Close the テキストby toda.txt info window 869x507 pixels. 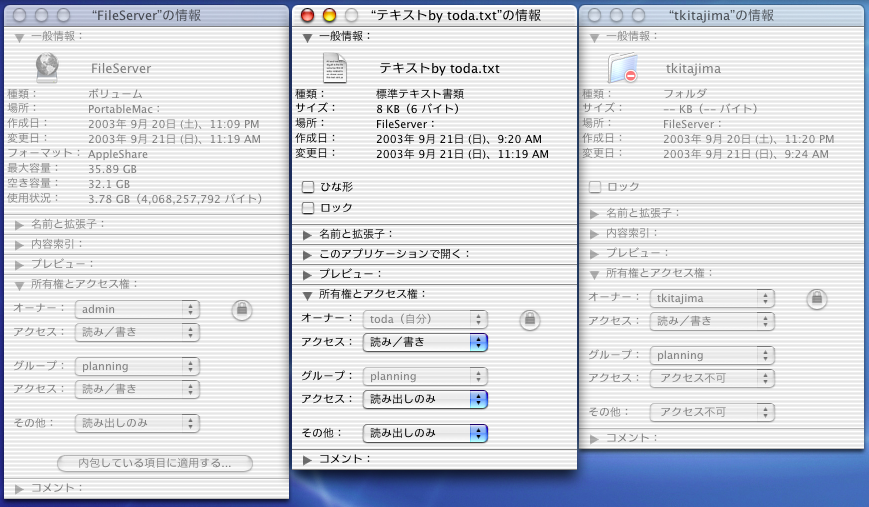[x=307, y=15]
